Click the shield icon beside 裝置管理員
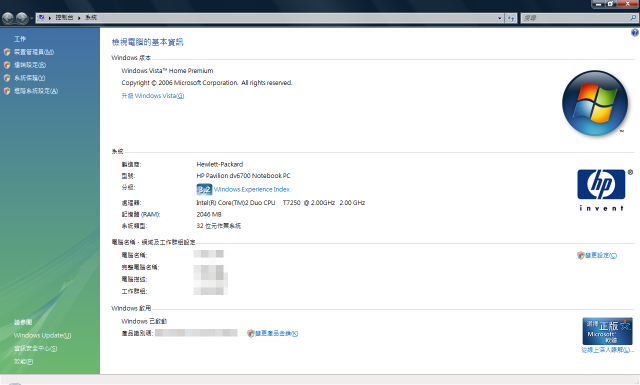Screen dimensions: 640x385 7,52
